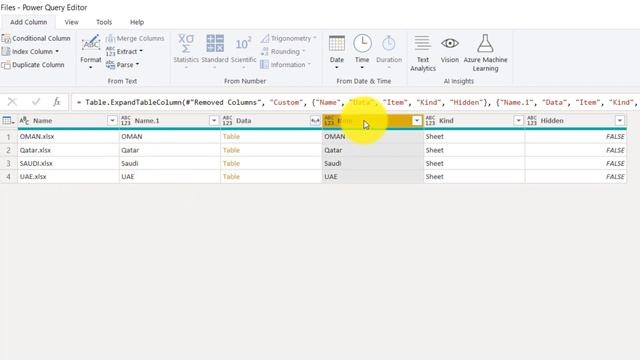Open the Table link in UAE row
The width and height of the screenshot is (640, 360).
(231, 177)
